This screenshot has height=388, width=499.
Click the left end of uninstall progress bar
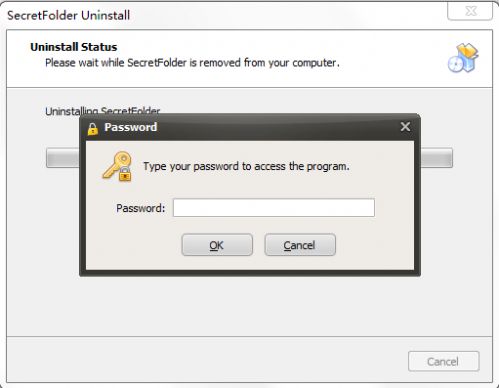[x=63, y=158]
